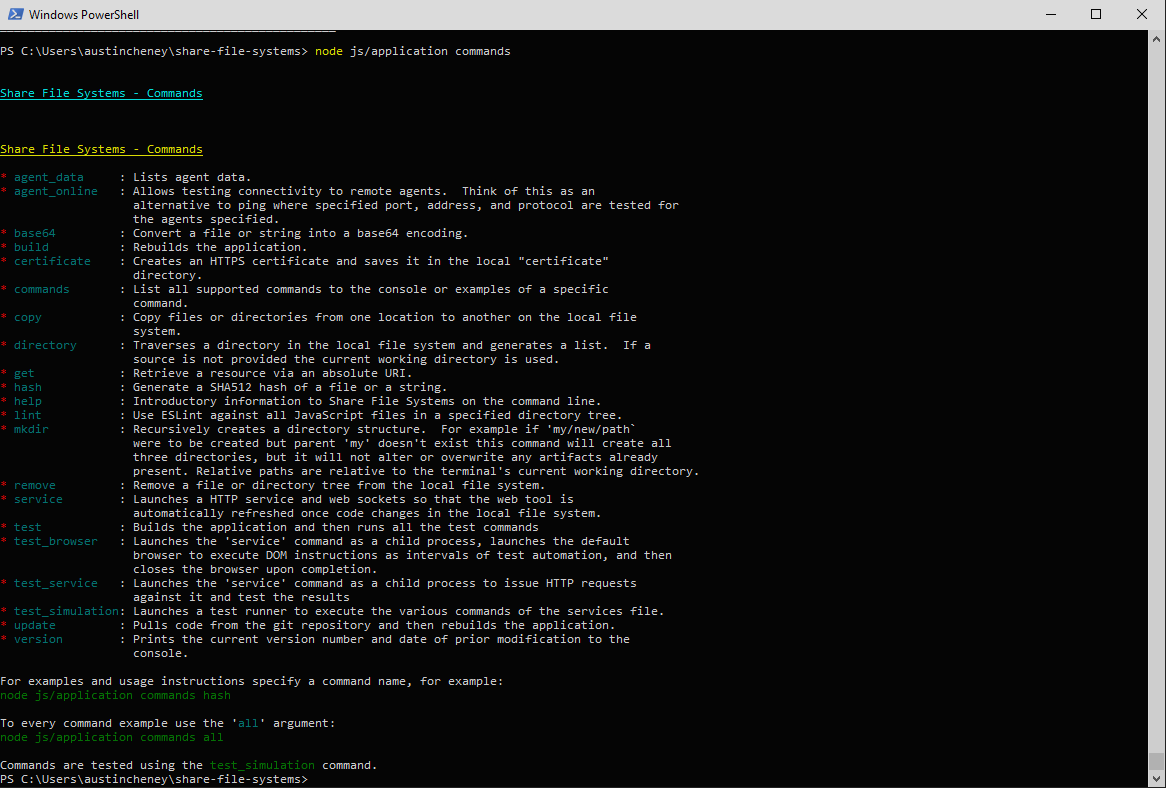The image size is (1166, 788).
Task: Click the 'update' command name
Action: tap(35, 625)
